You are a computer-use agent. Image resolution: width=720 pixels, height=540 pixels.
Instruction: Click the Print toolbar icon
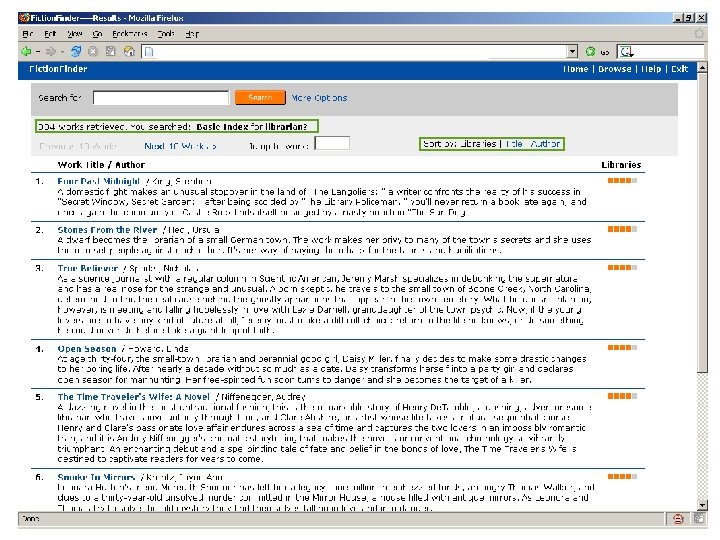pyautogui.click(x=111, y=51)
